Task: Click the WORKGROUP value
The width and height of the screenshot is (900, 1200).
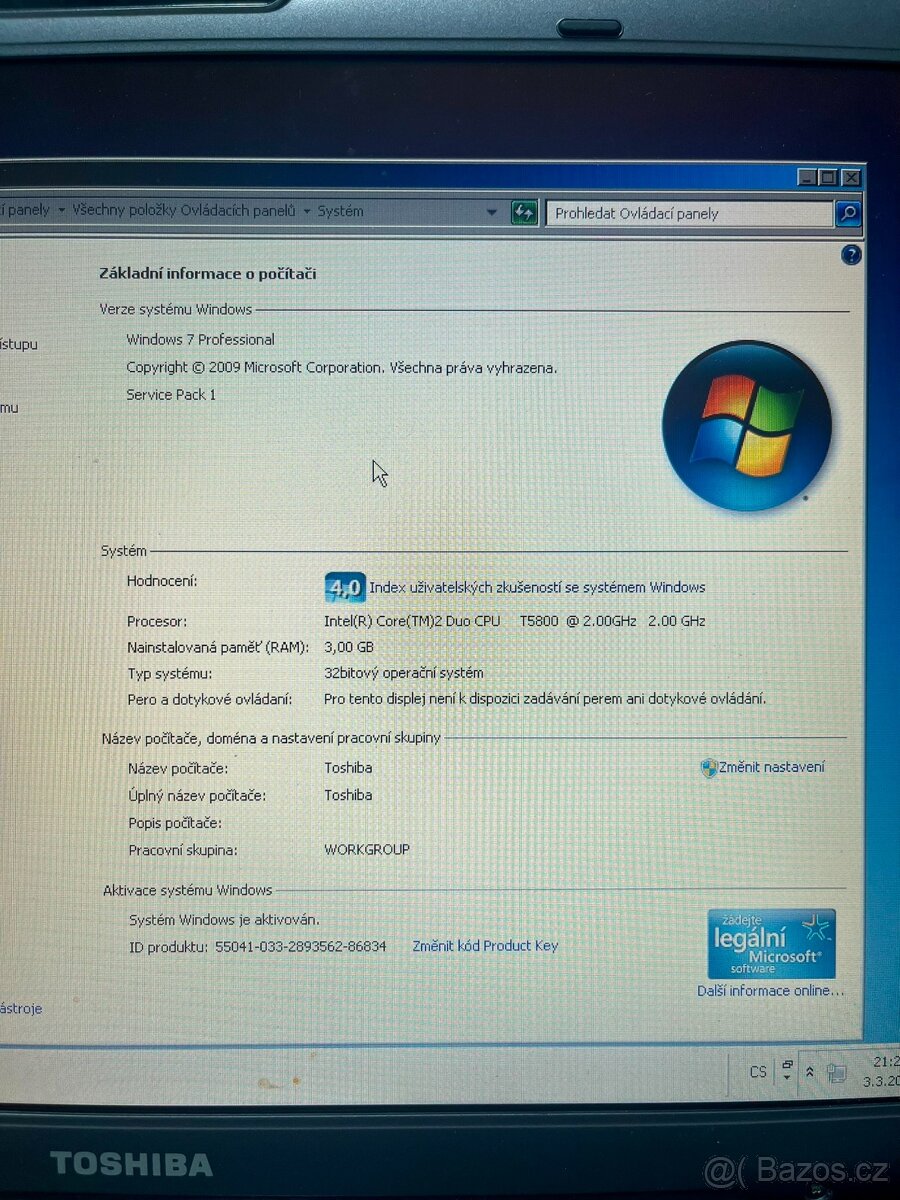Action: 367,850
